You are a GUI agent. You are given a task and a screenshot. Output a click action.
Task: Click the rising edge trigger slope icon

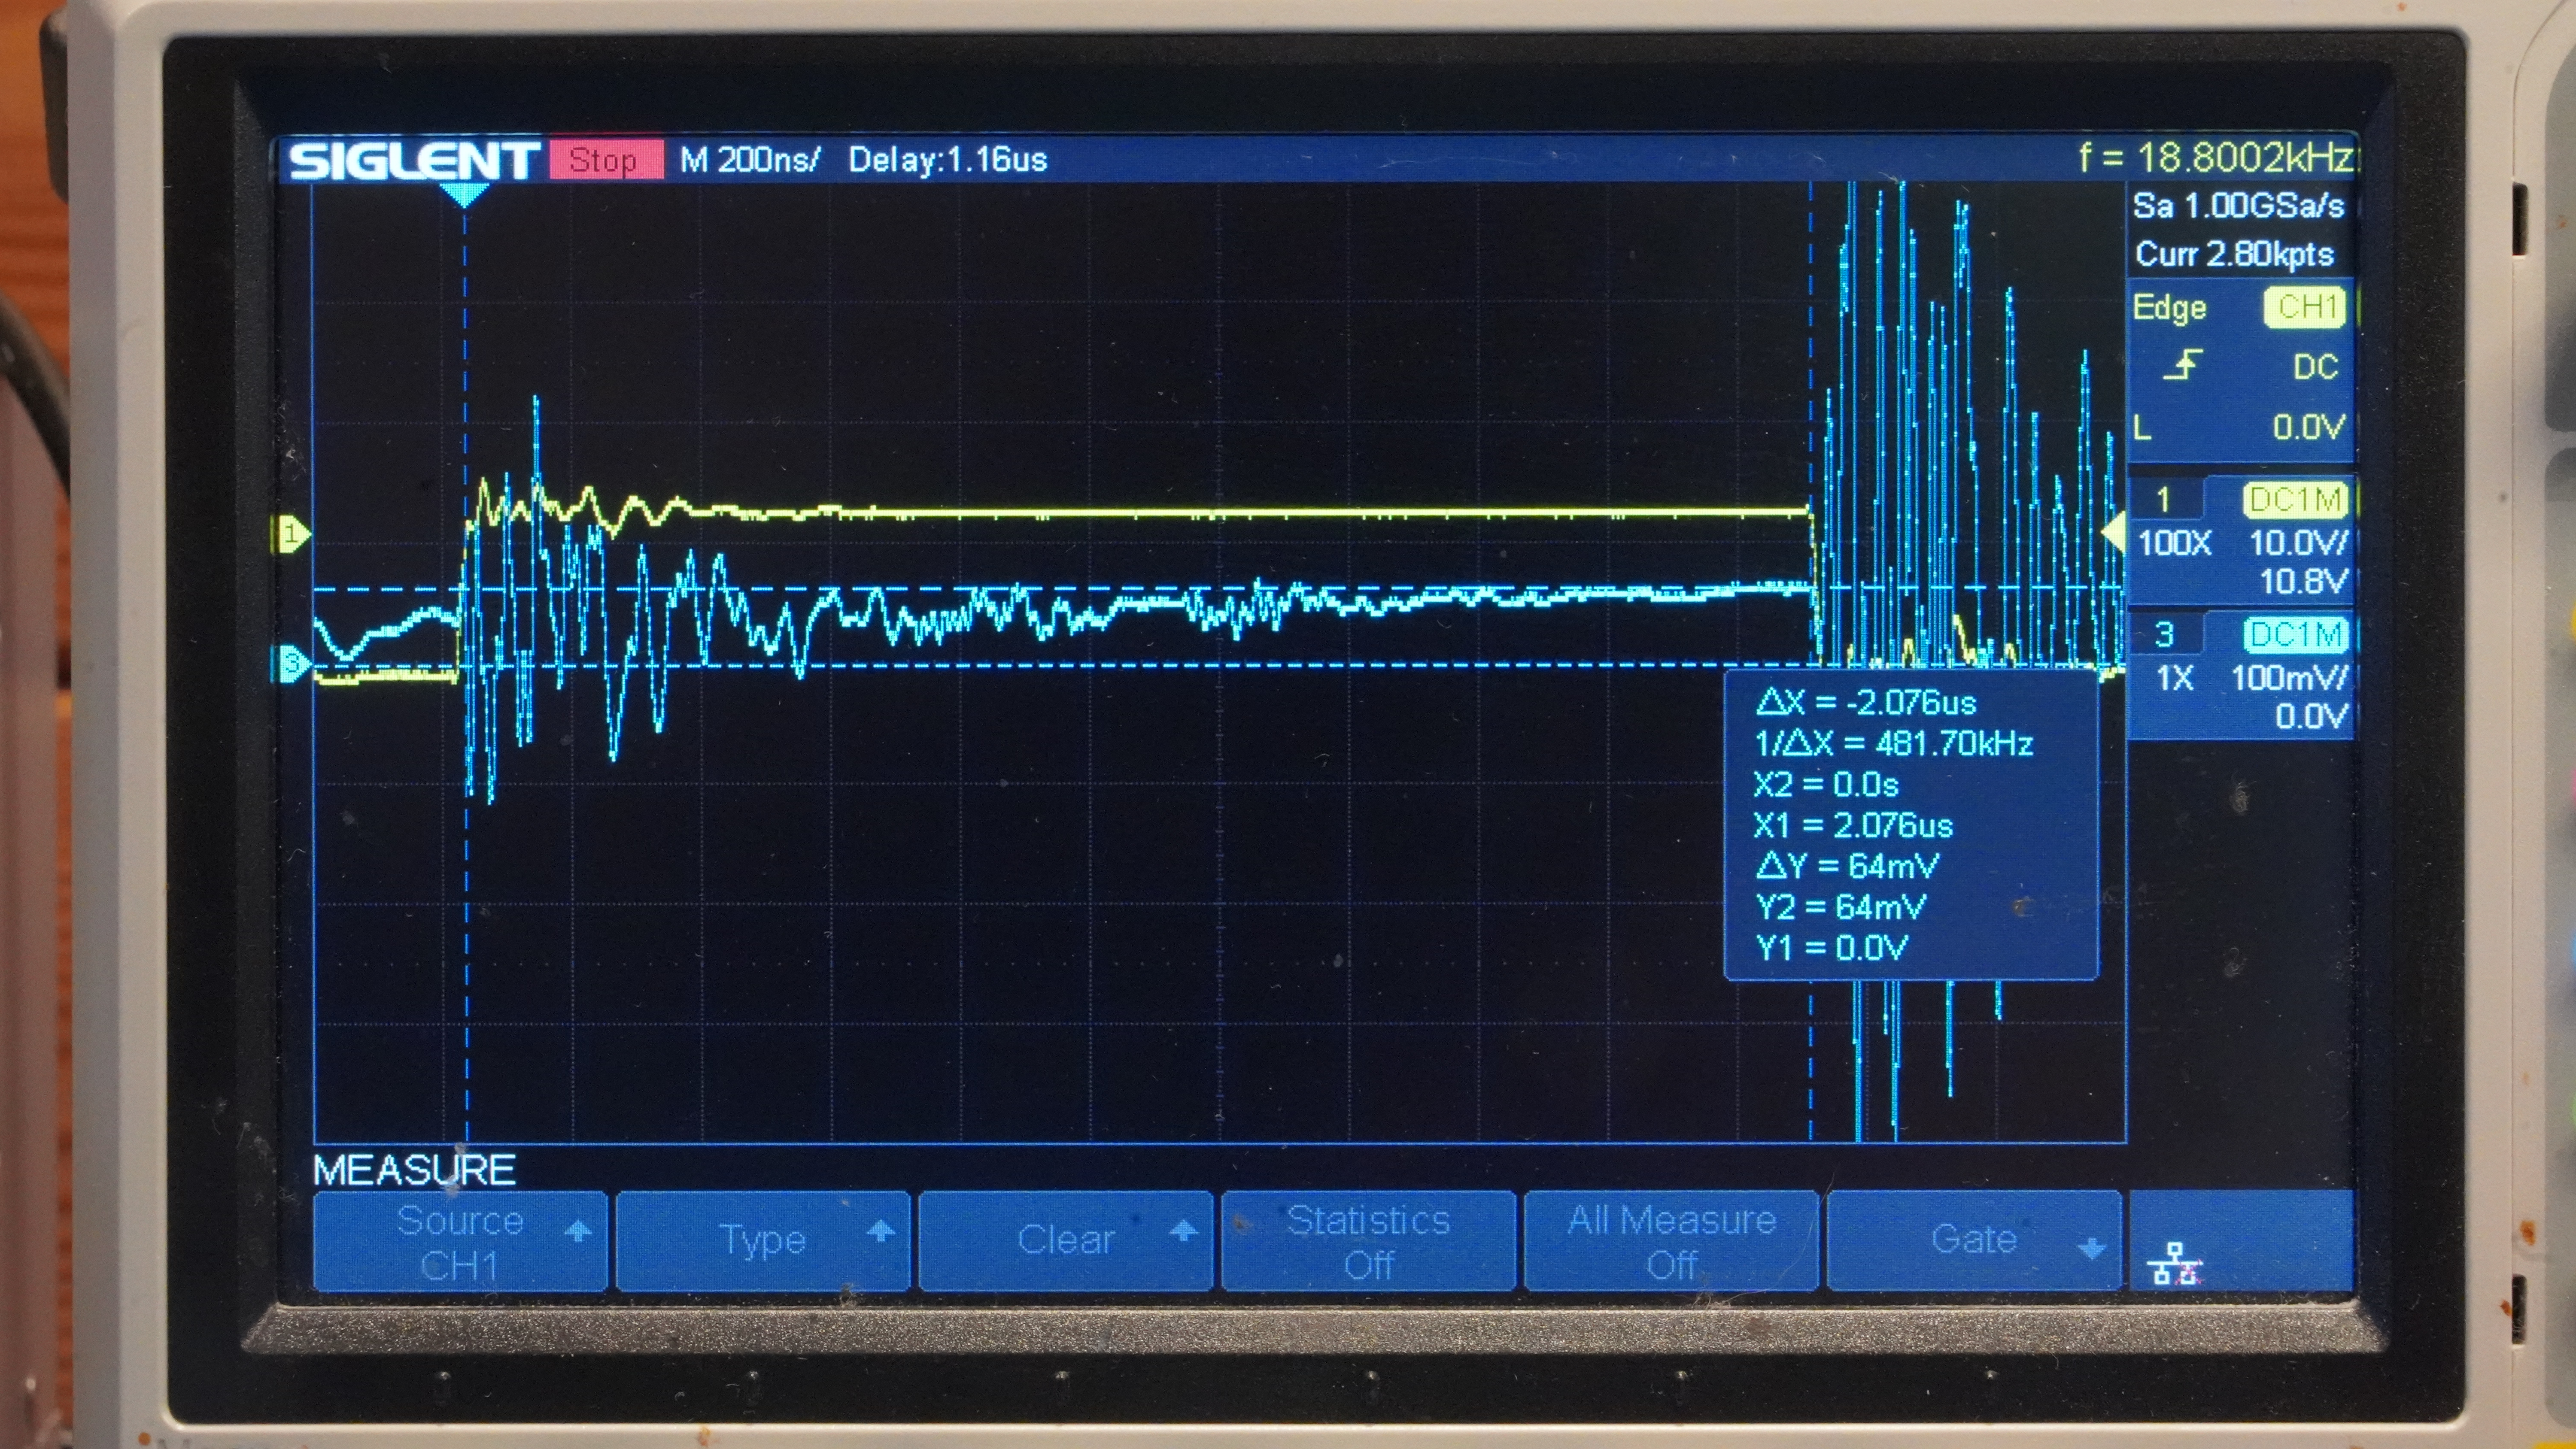(x=2184, y=365)
